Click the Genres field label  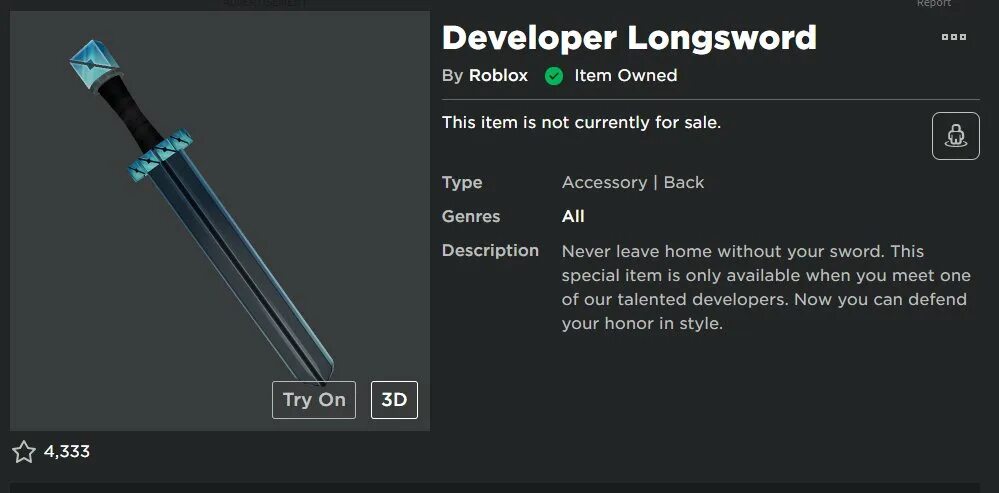[471, 217]
